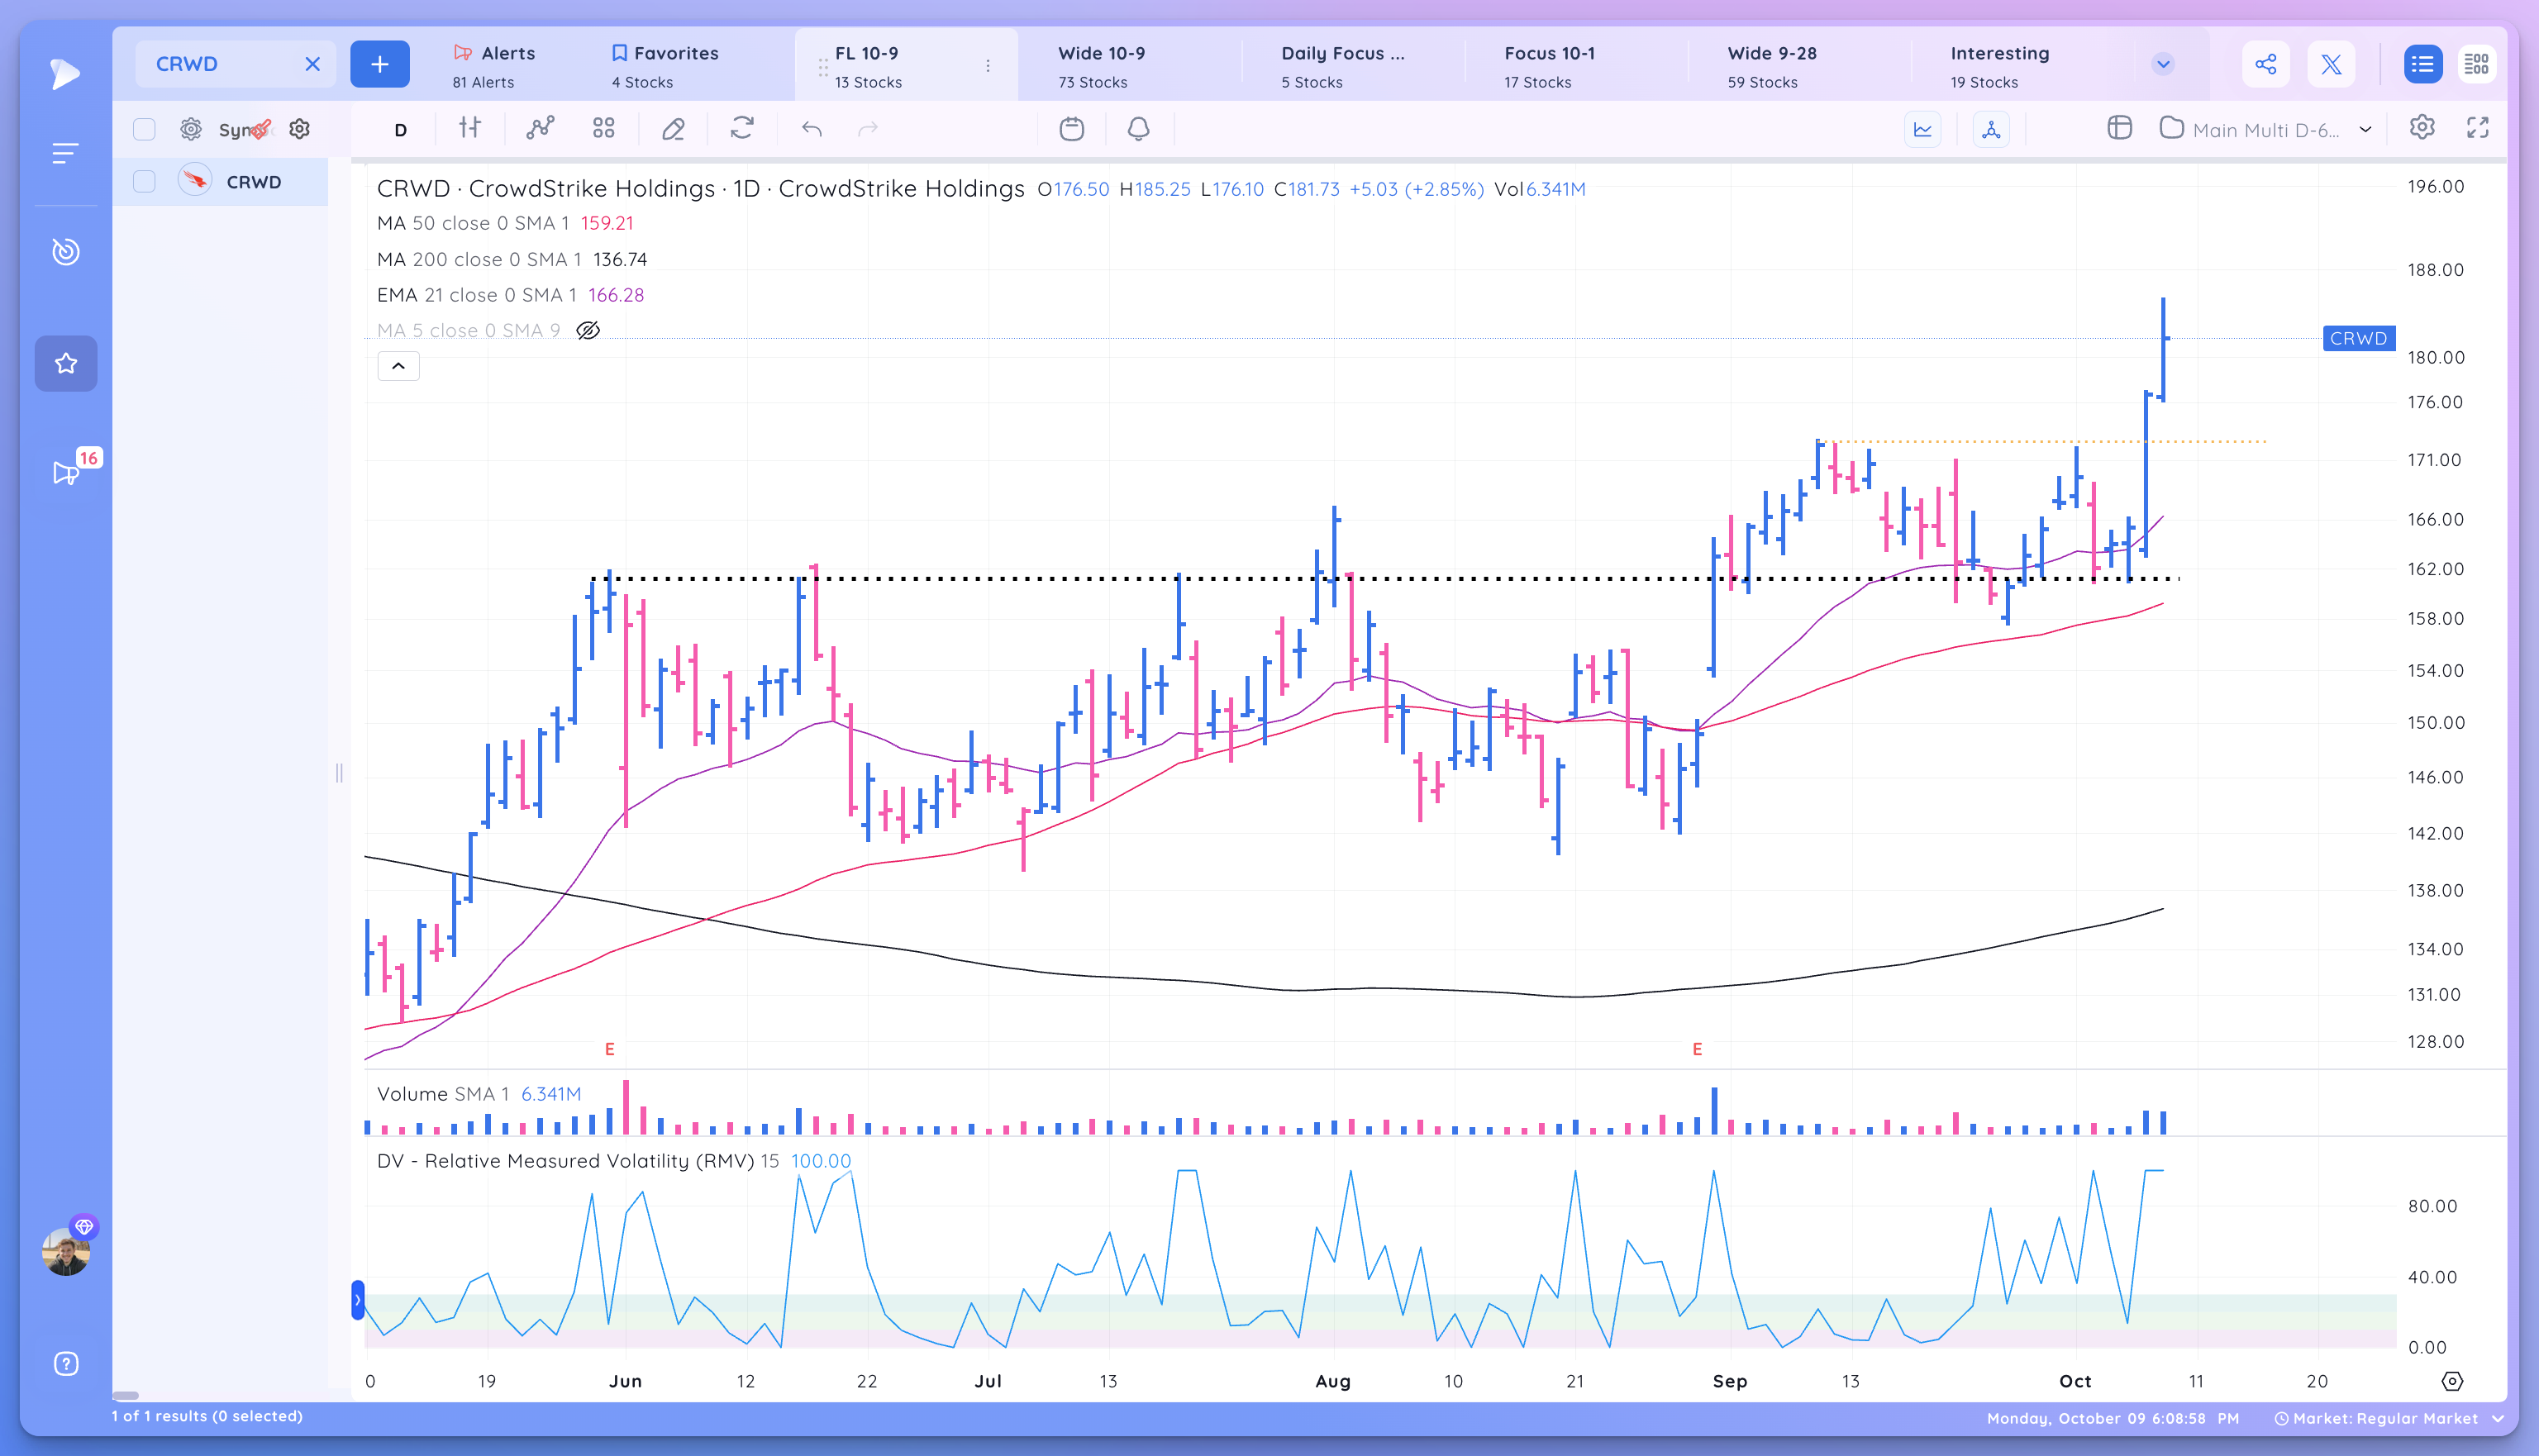Open chart settings gear at top right
Image resolution: width=2539 pixels, height=1456 pixels.
pyautogui.click(x=2422, y=128)
